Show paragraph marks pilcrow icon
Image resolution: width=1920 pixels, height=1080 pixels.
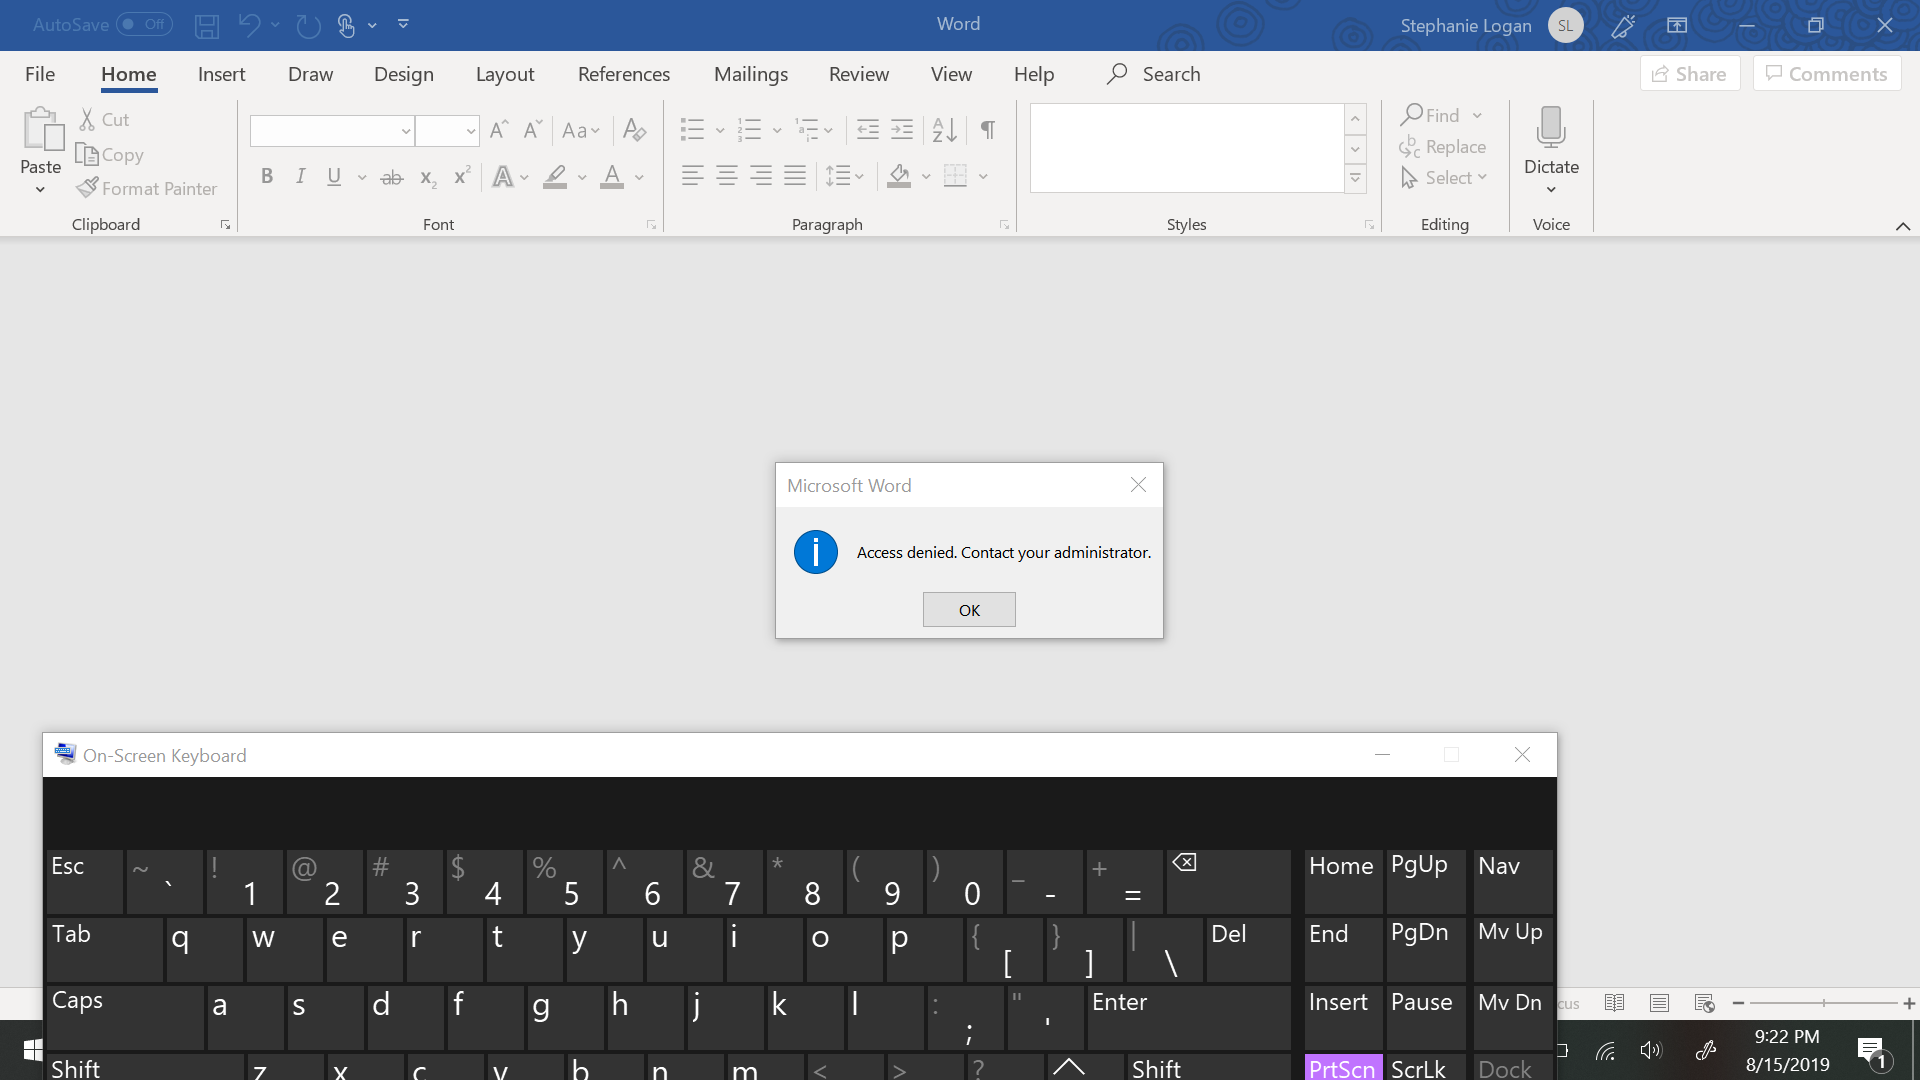tap(988, 129)
